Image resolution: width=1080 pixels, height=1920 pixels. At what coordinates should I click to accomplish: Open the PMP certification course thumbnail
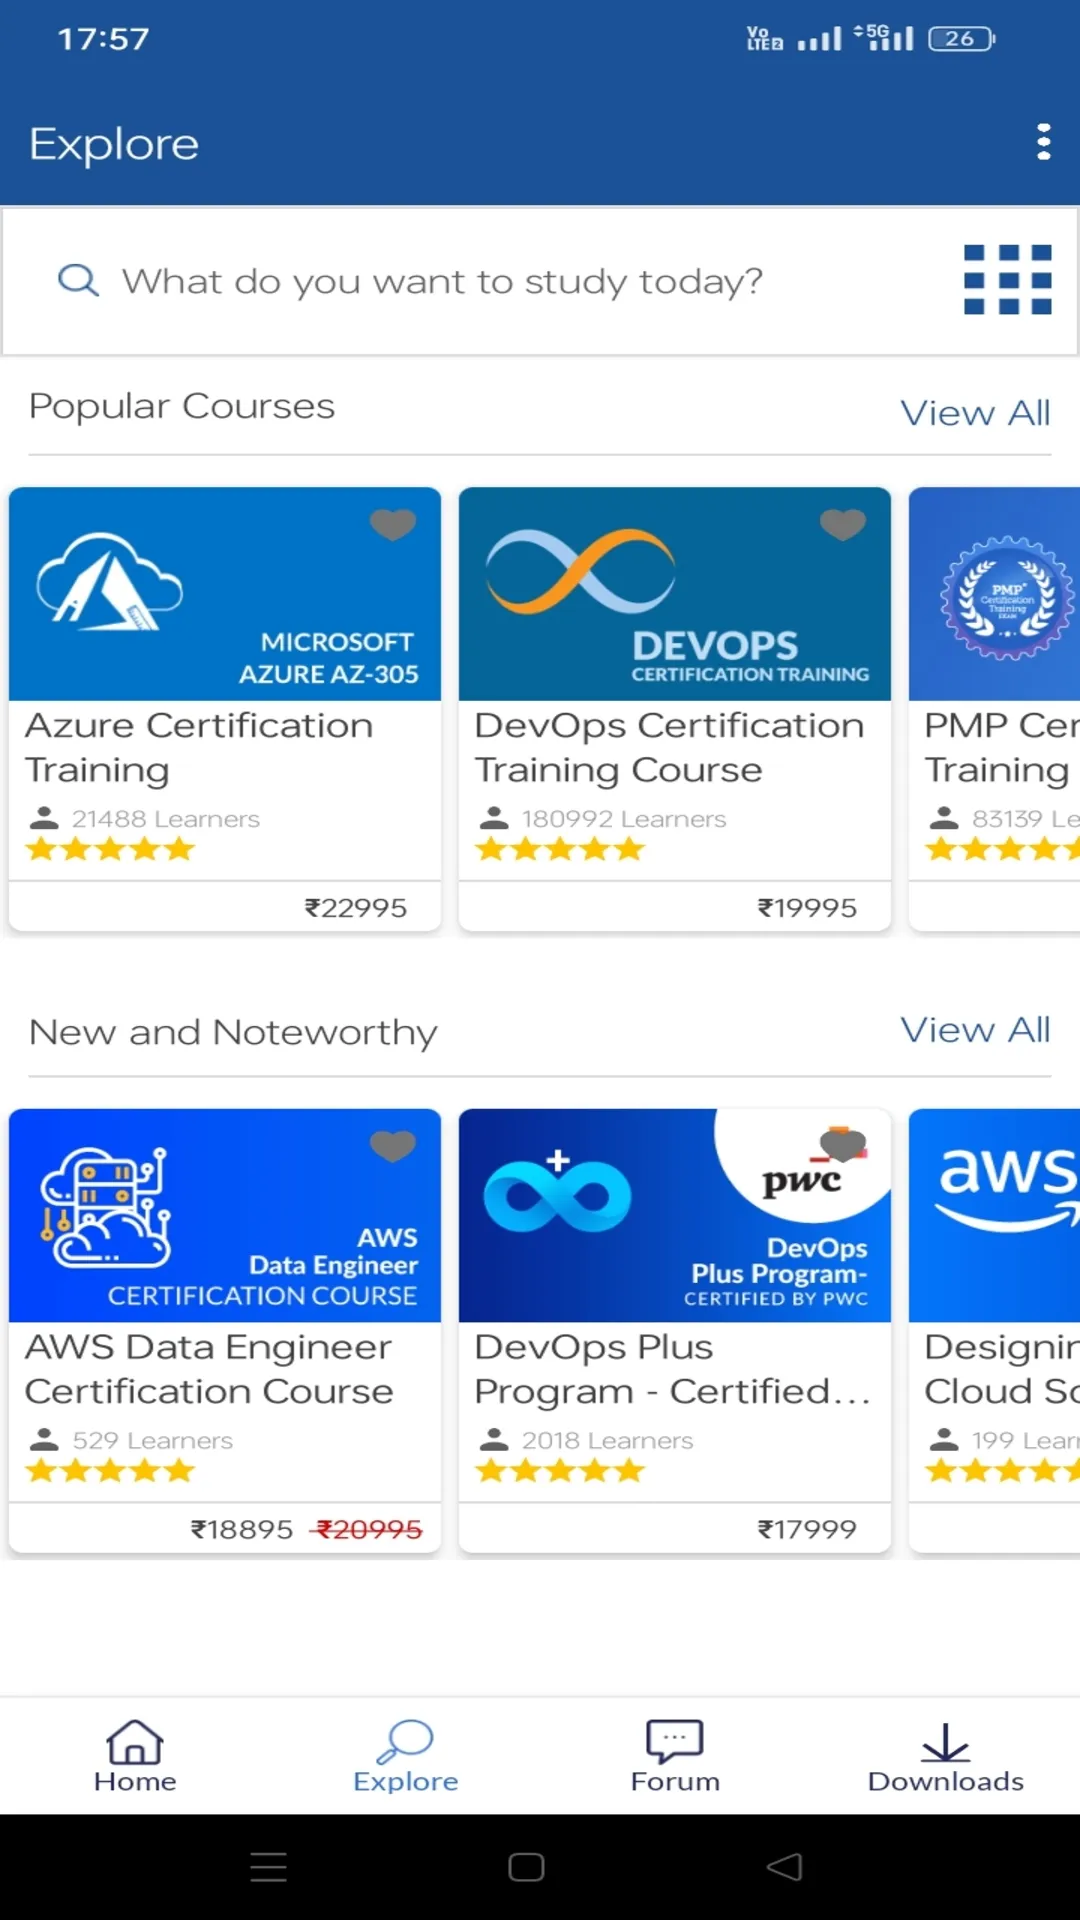click(x=995, y=594)
